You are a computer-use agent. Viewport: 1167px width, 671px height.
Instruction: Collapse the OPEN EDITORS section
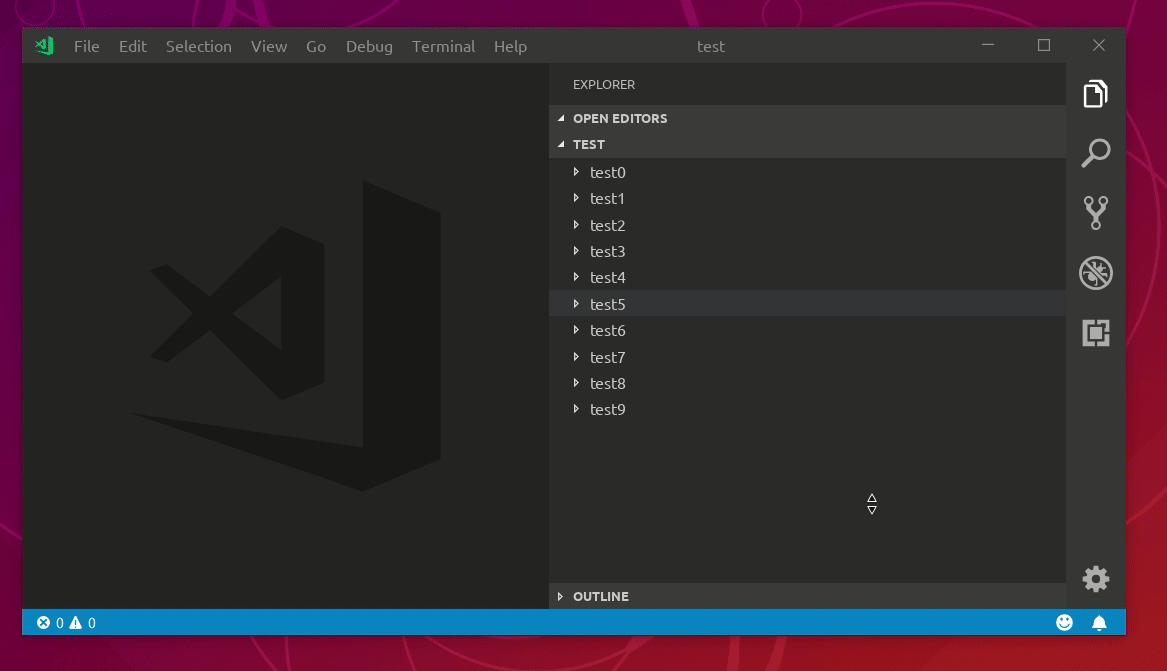[561, 118]
